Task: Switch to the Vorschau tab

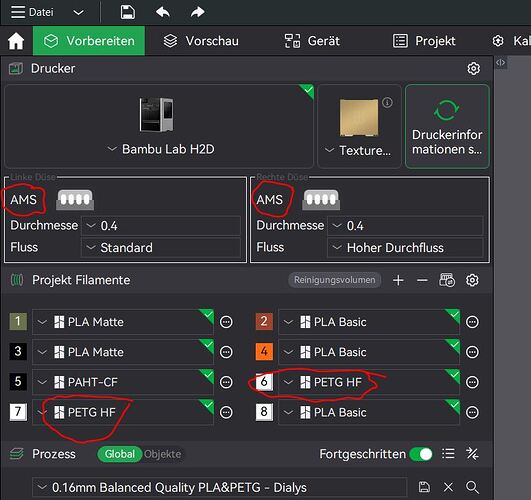Action: coord(201,41)
